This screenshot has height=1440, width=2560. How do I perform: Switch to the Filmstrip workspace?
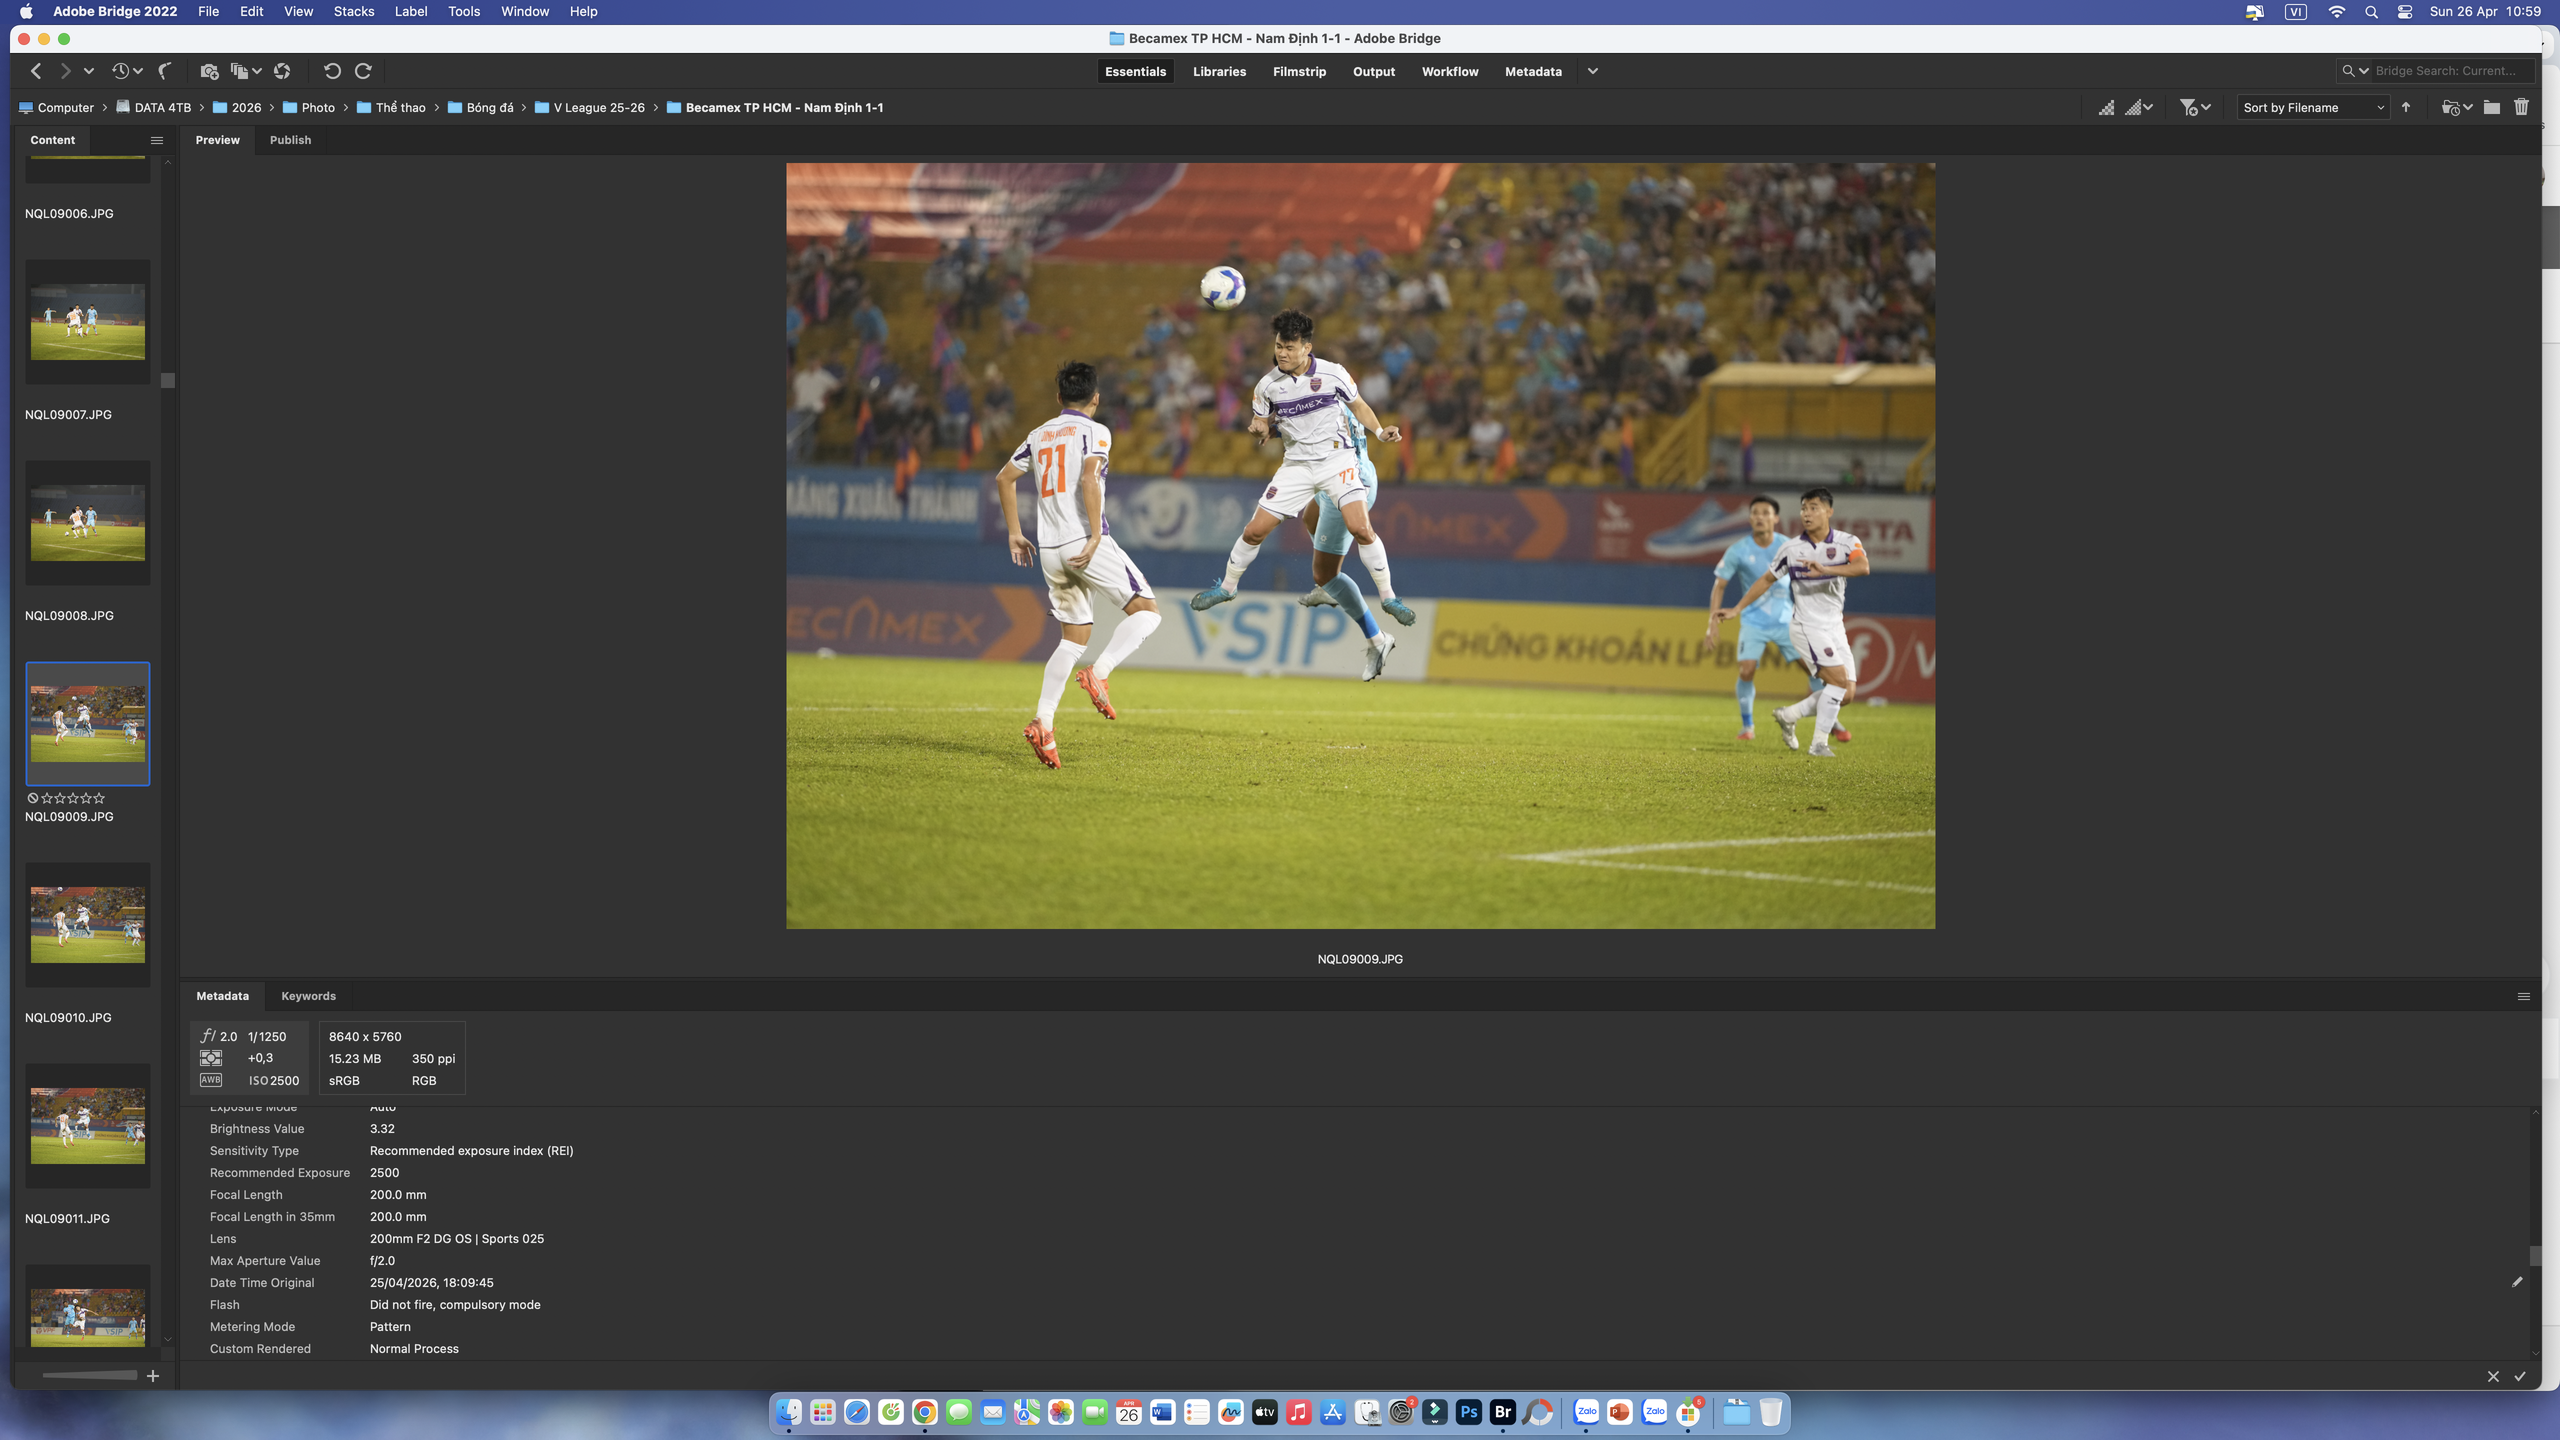(x=1299, y=71)
